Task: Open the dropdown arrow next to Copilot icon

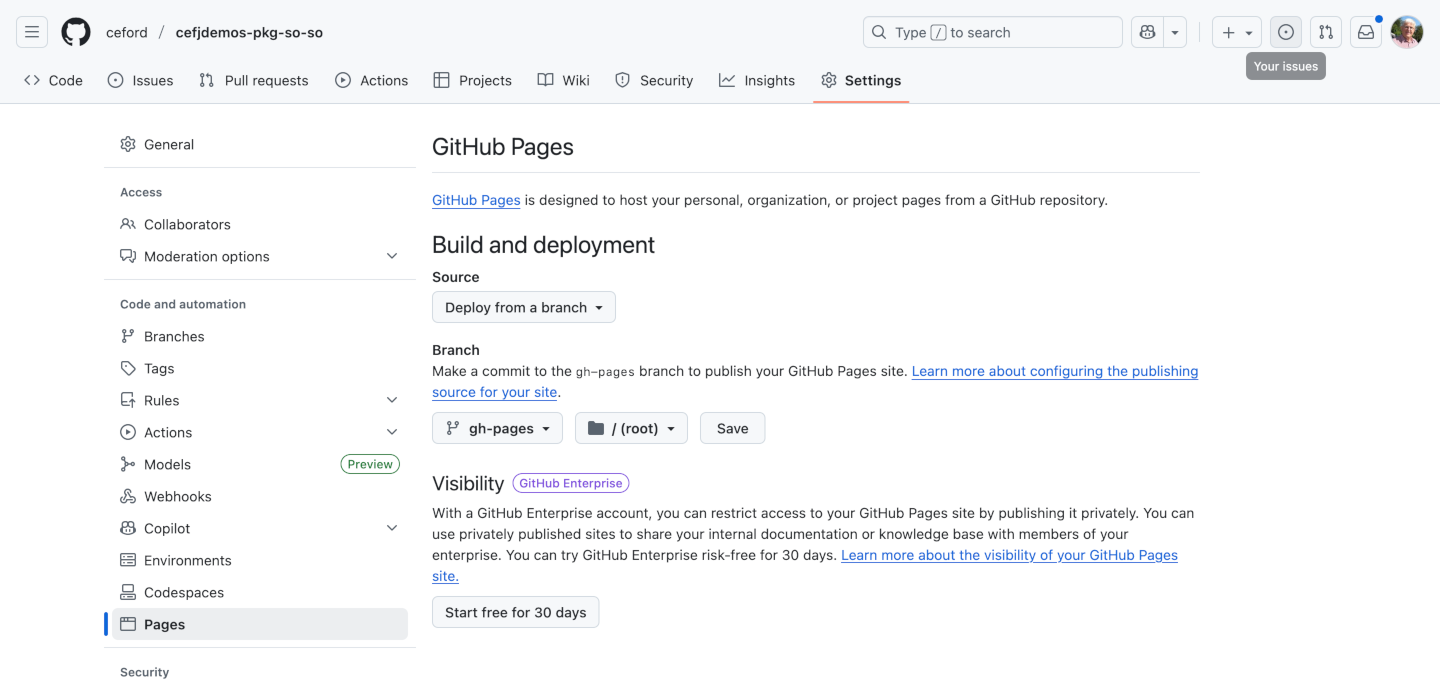Action: [x=1175, y=32]
